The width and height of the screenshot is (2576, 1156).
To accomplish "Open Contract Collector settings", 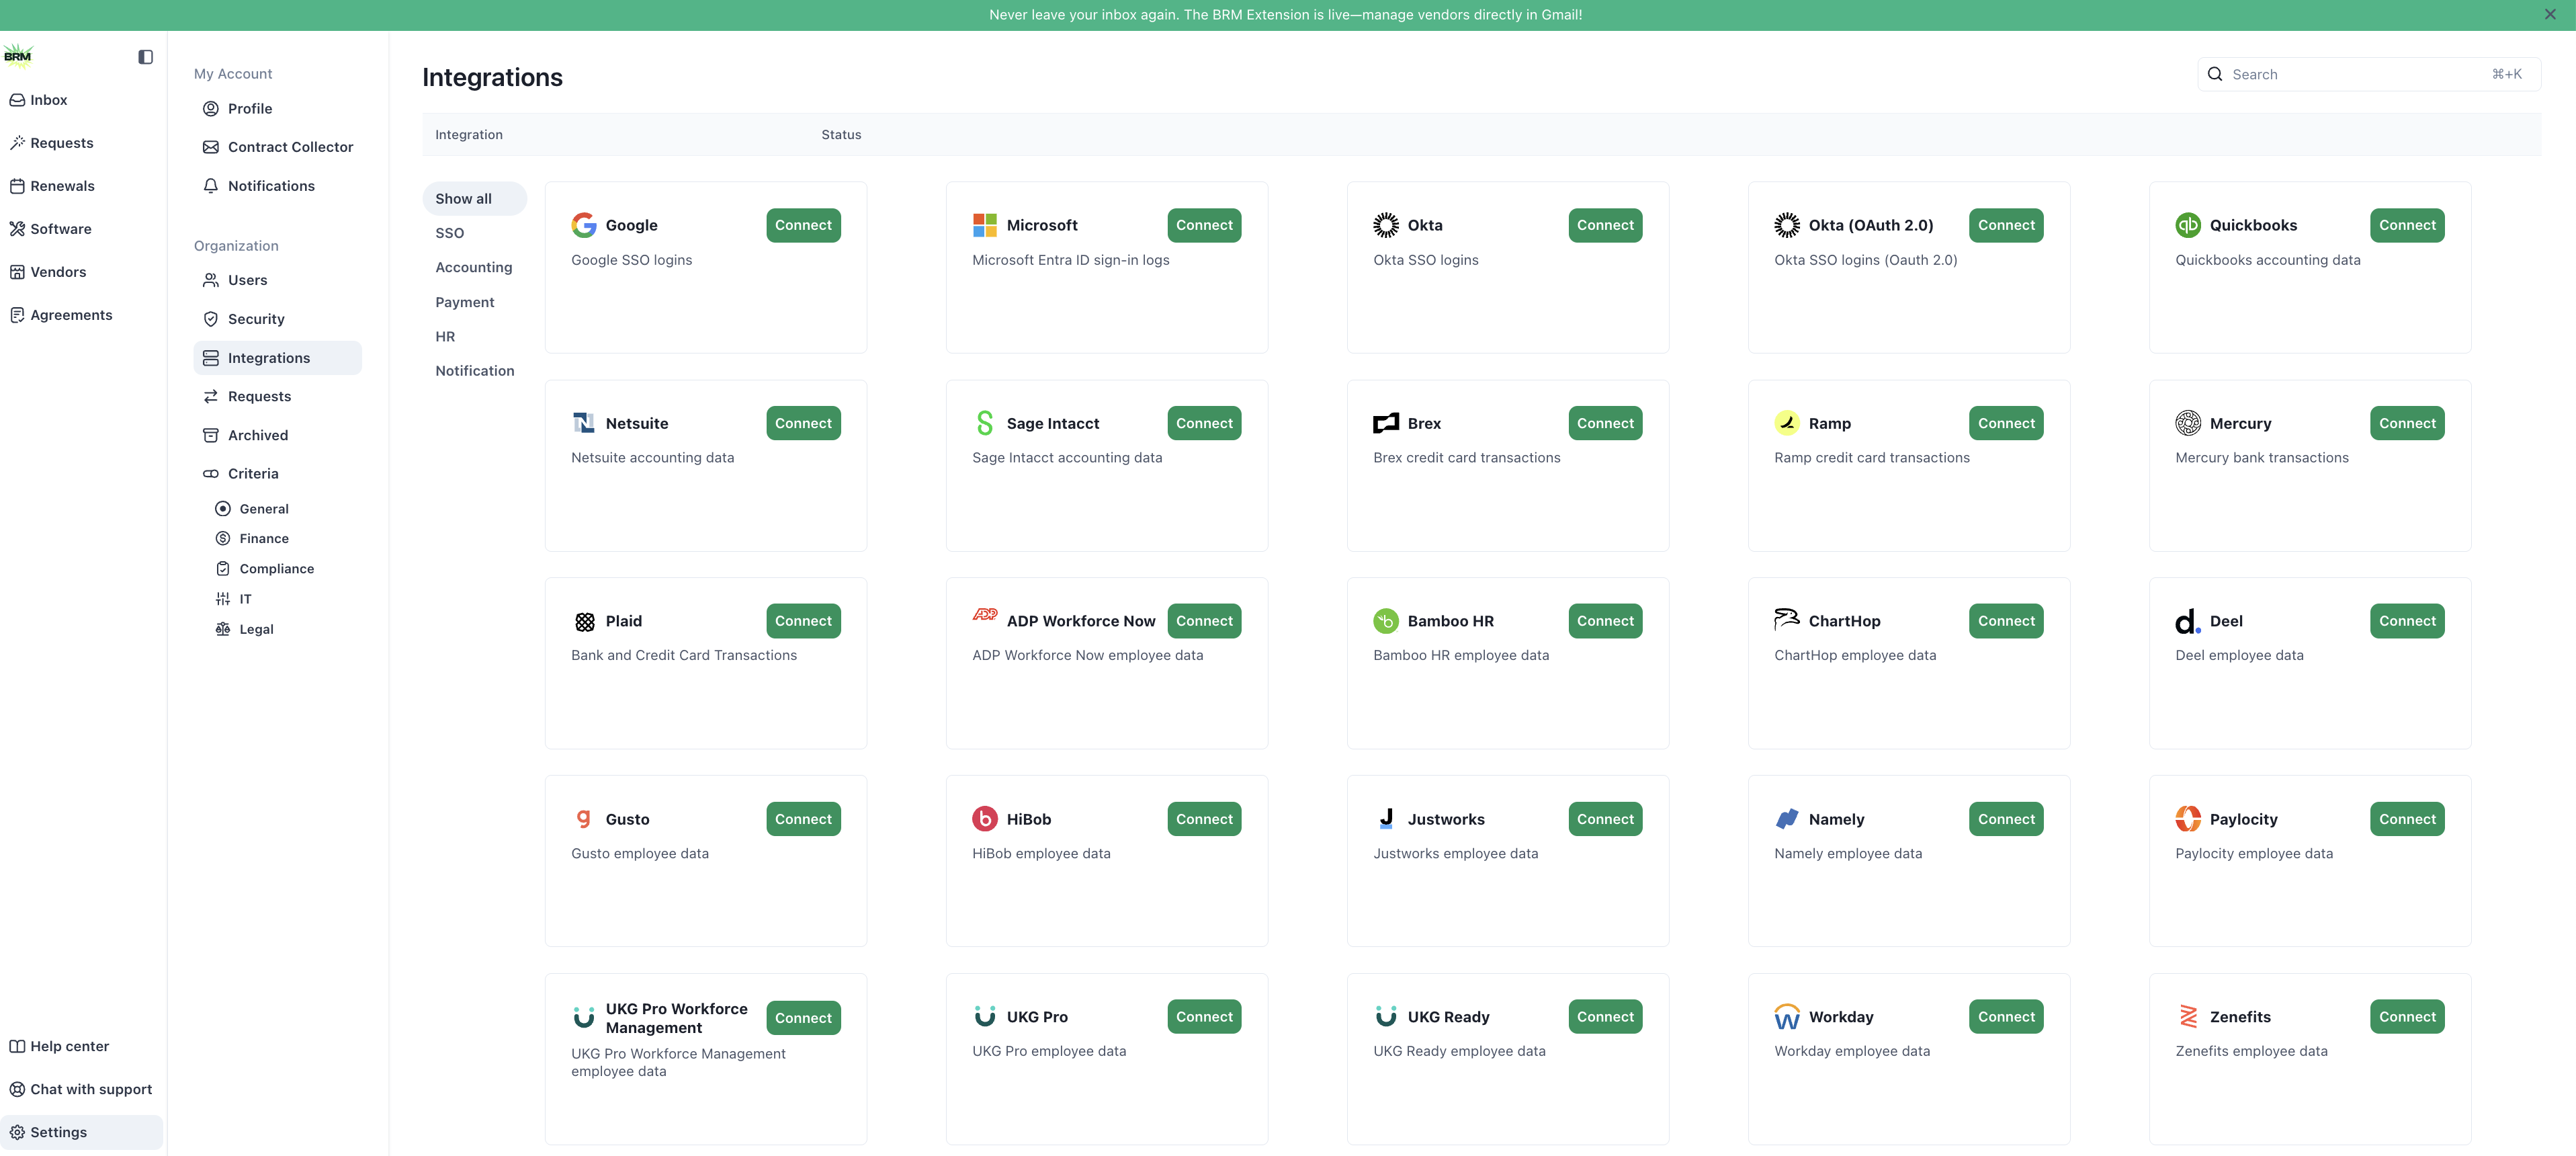I will click(x=290, y=147).
